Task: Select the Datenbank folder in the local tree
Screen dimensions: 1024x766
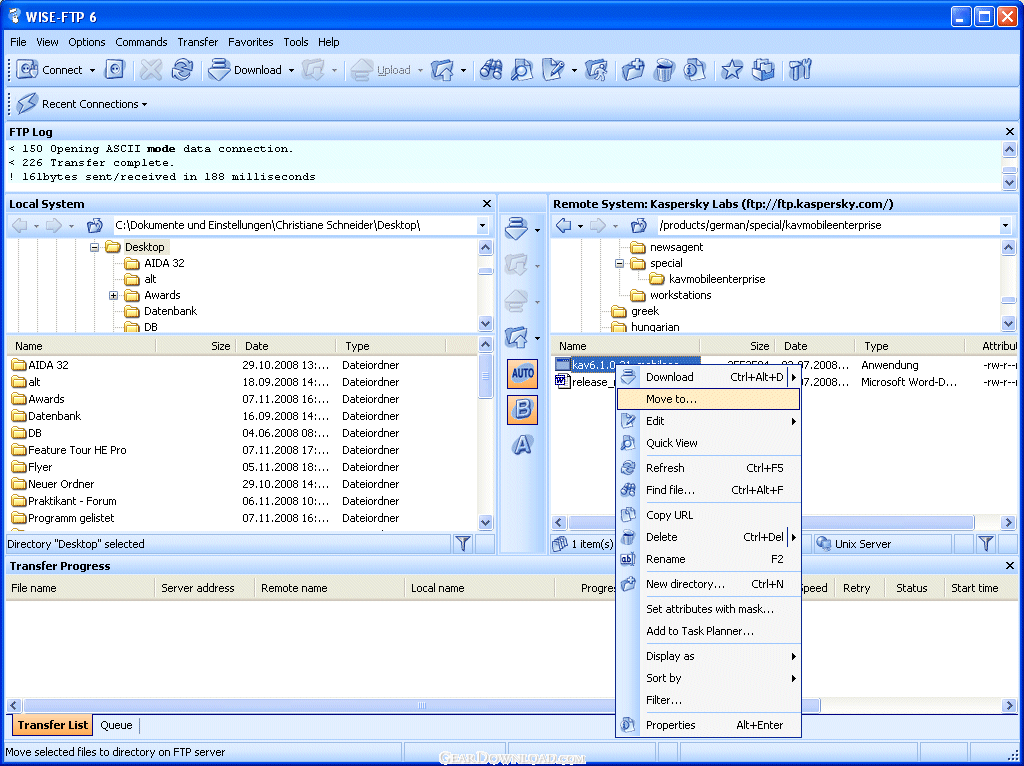Action: tap(170, 311)
